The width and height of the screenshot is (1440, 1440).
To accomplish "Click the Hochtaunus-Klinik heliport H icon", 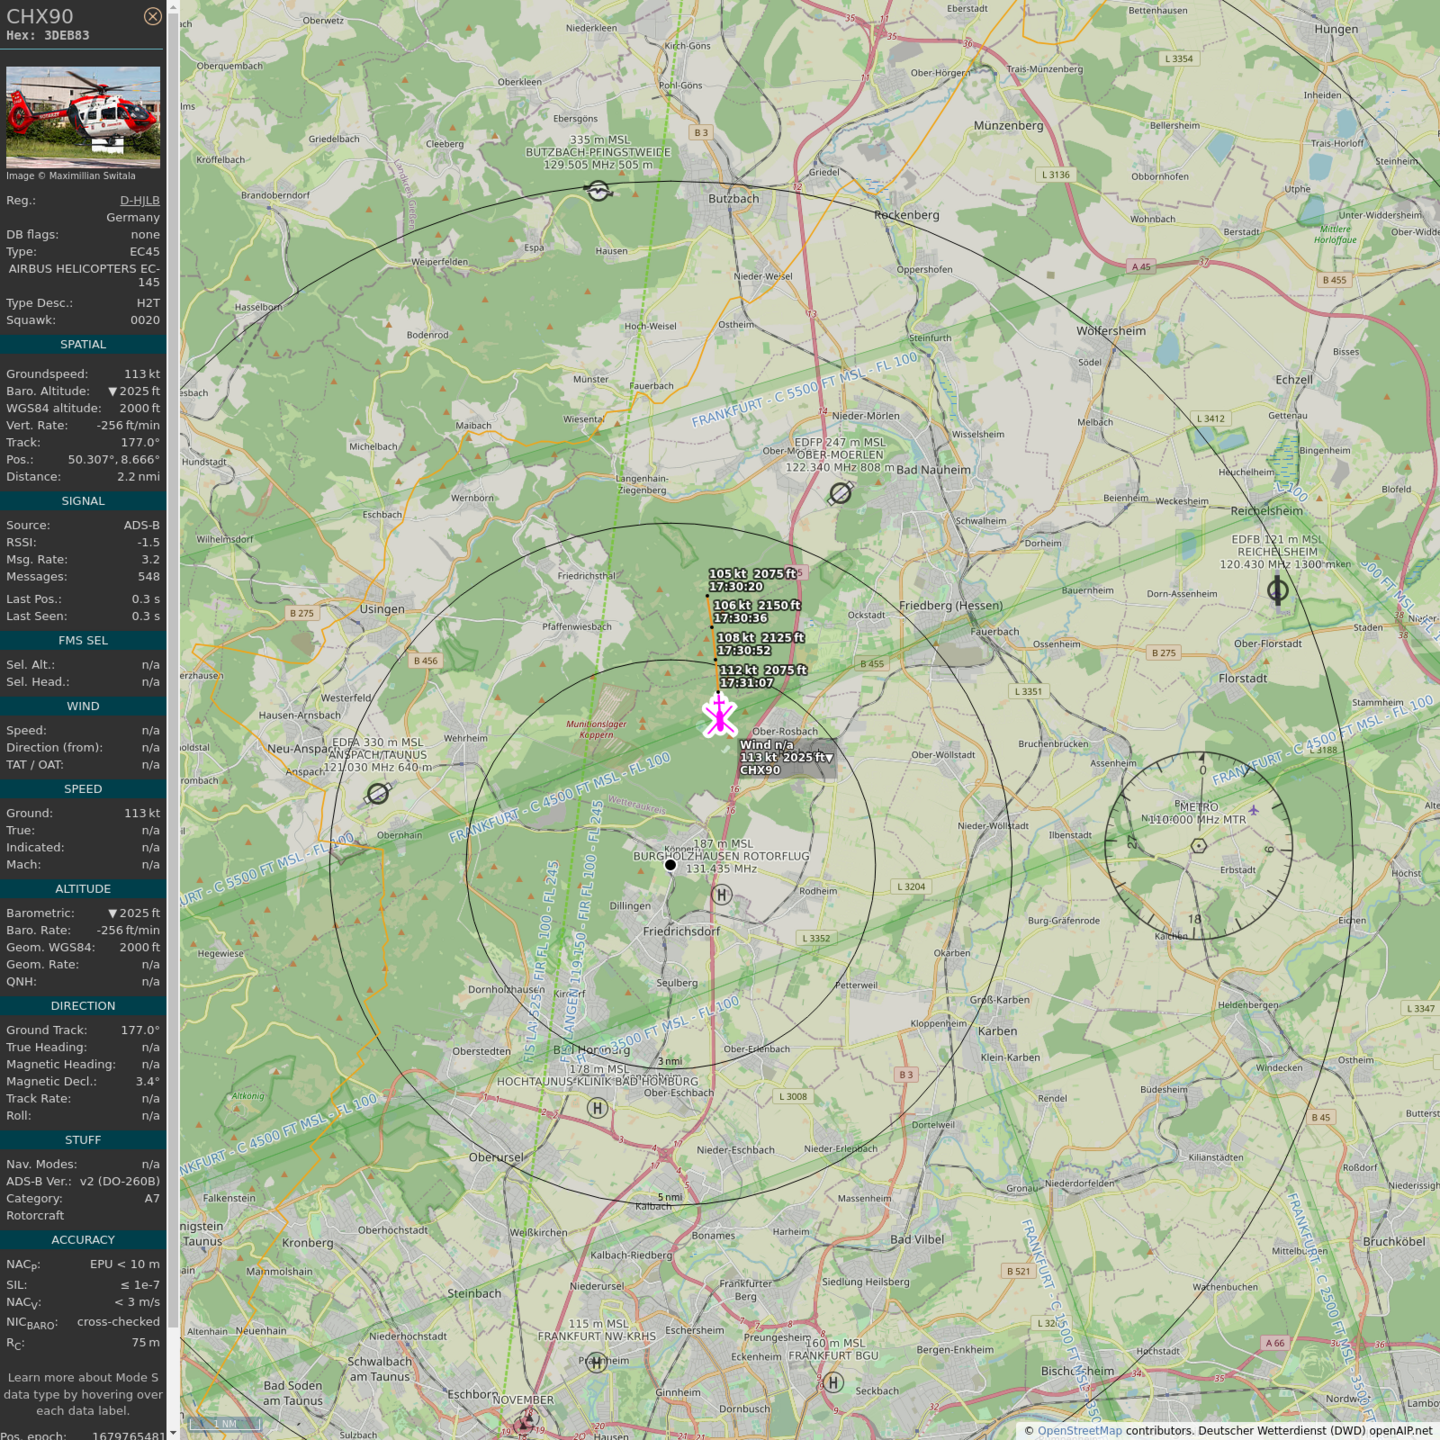I will point(597,1108).
